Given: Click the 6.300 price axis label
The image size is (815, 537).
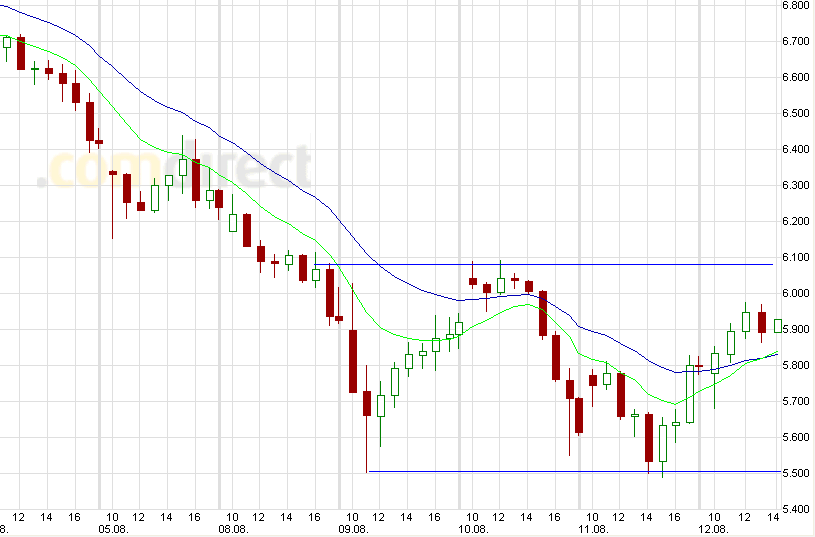Looking at the screenshot, I should 796,186.
